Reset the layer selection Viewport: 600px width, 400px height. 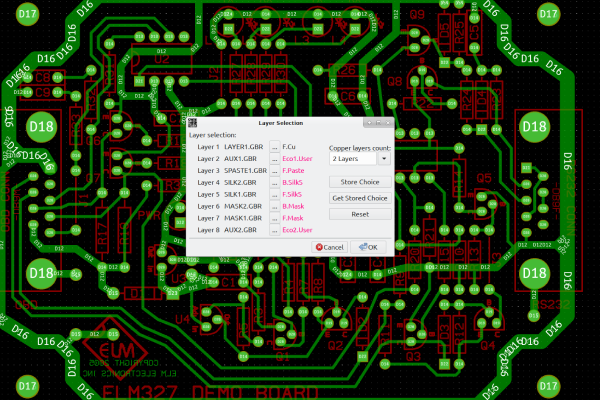360,214
